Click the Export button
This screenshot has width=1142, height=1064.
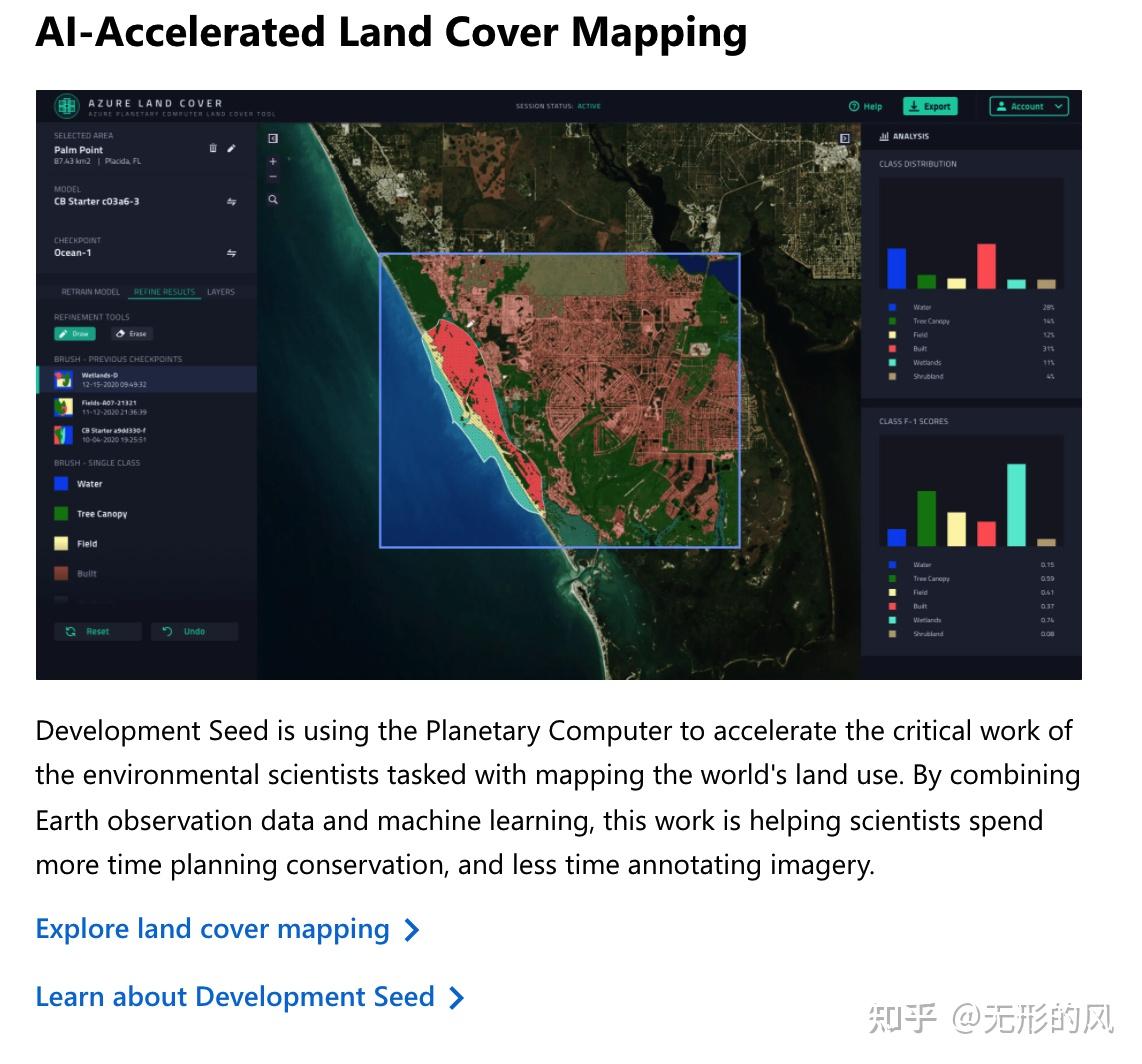pos(931,106)
